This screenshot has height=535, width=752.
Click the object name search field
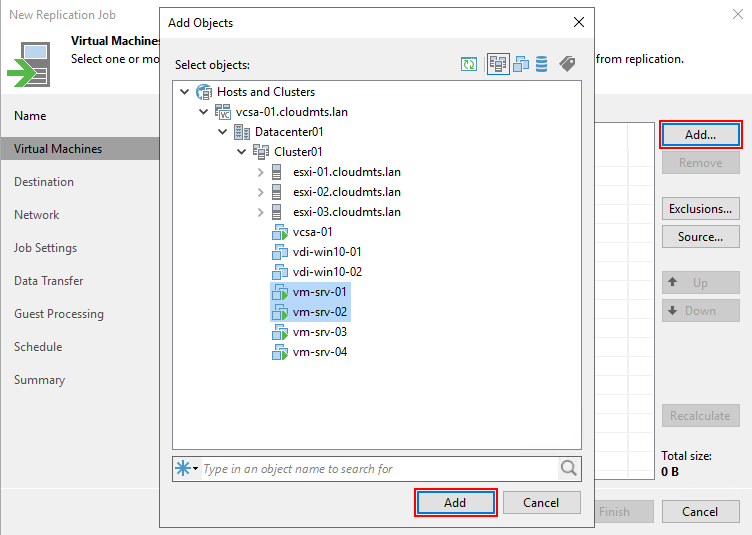point(378,468)
